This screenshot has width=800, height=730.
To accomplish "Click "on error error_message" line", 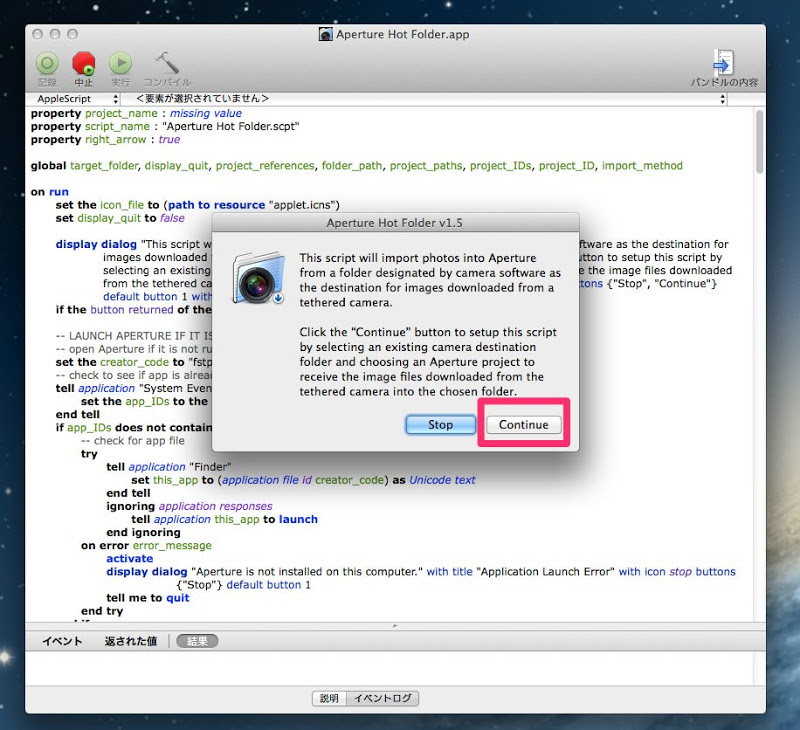I will (146, 546).
